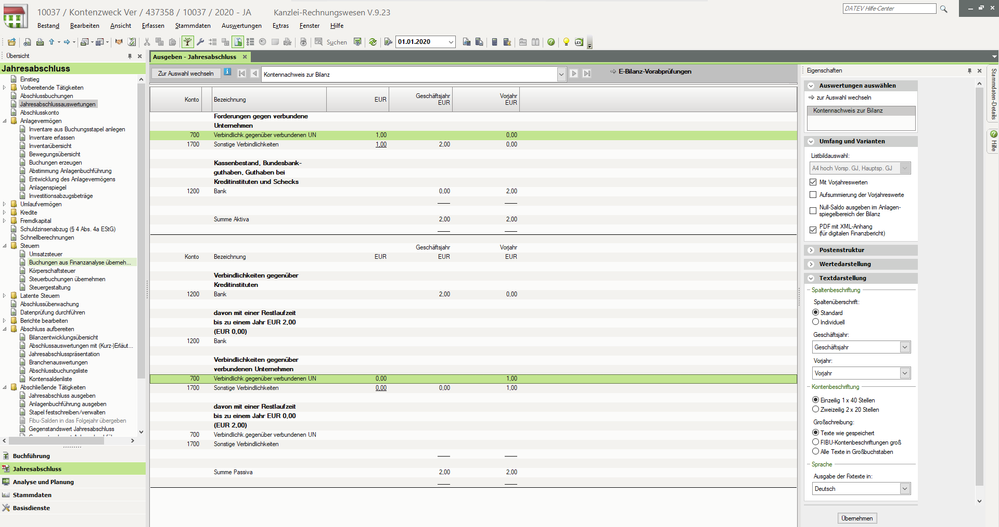Collapse the Anlagevermögen tree node

point(4,120)
